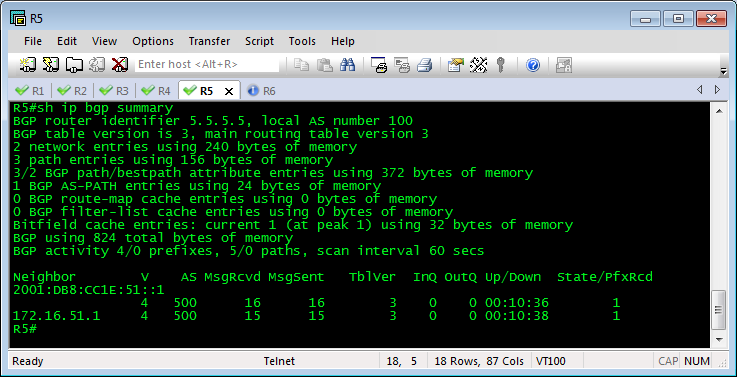The height and width of the screenshot is (377, 737).
Task: Click the neighbor address 172.16.51.1
Action: point(56,315)
